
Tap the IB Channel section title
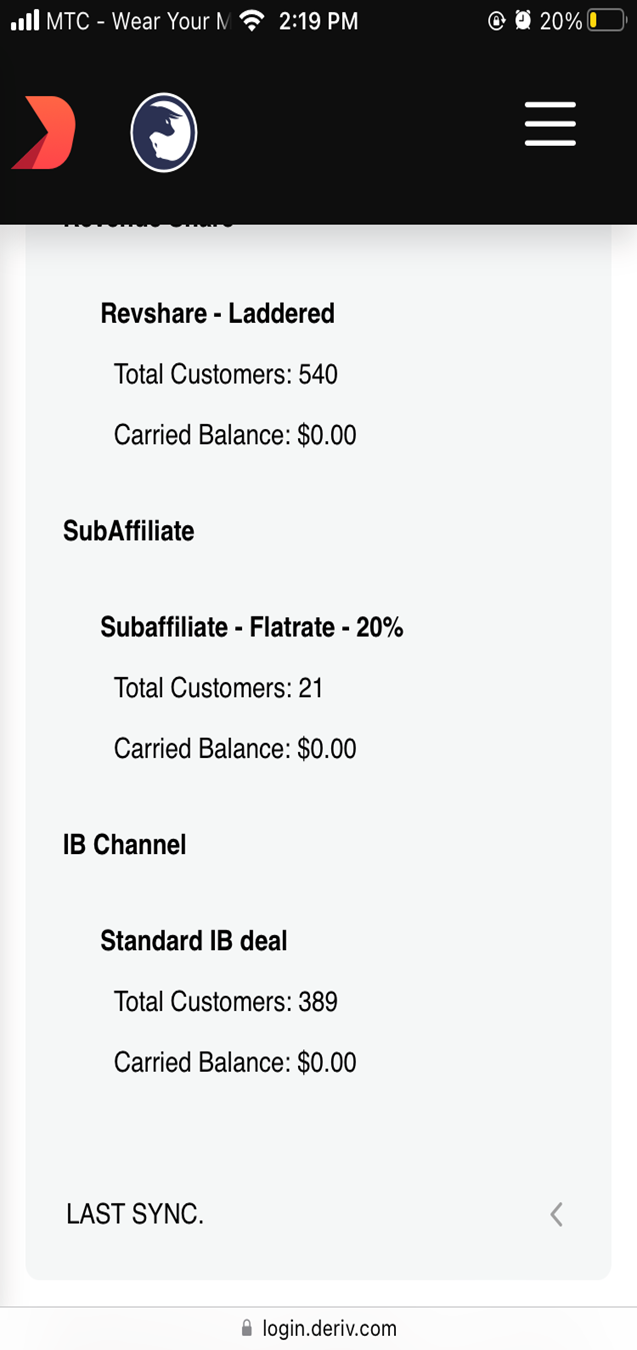[125, 845]
